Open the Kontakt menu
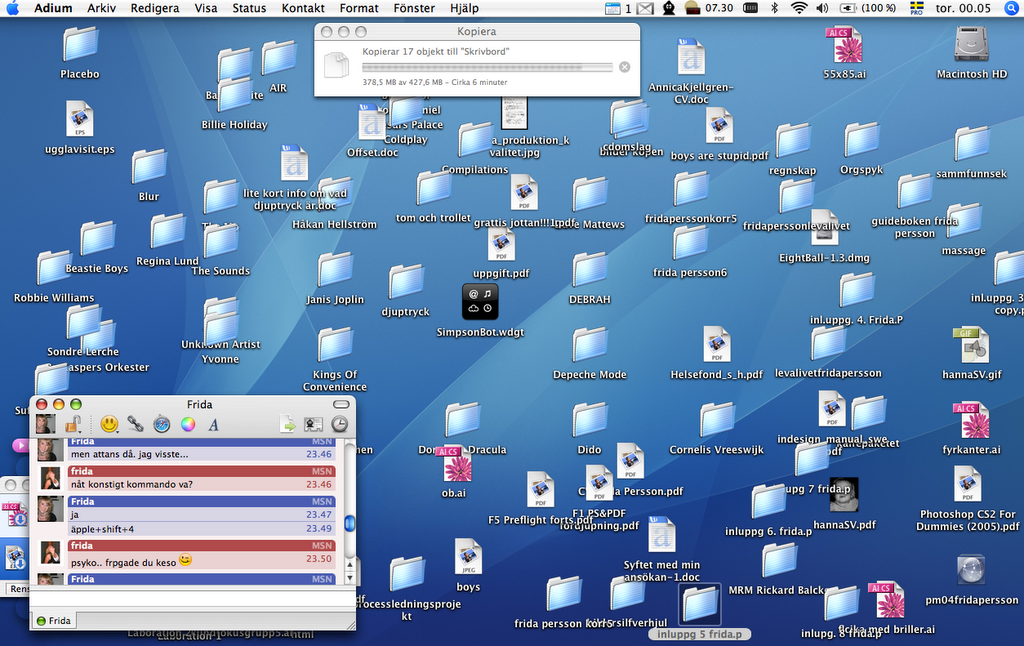Image resolution: width=1024 pixels, height=646 pixels. (303, 8)
